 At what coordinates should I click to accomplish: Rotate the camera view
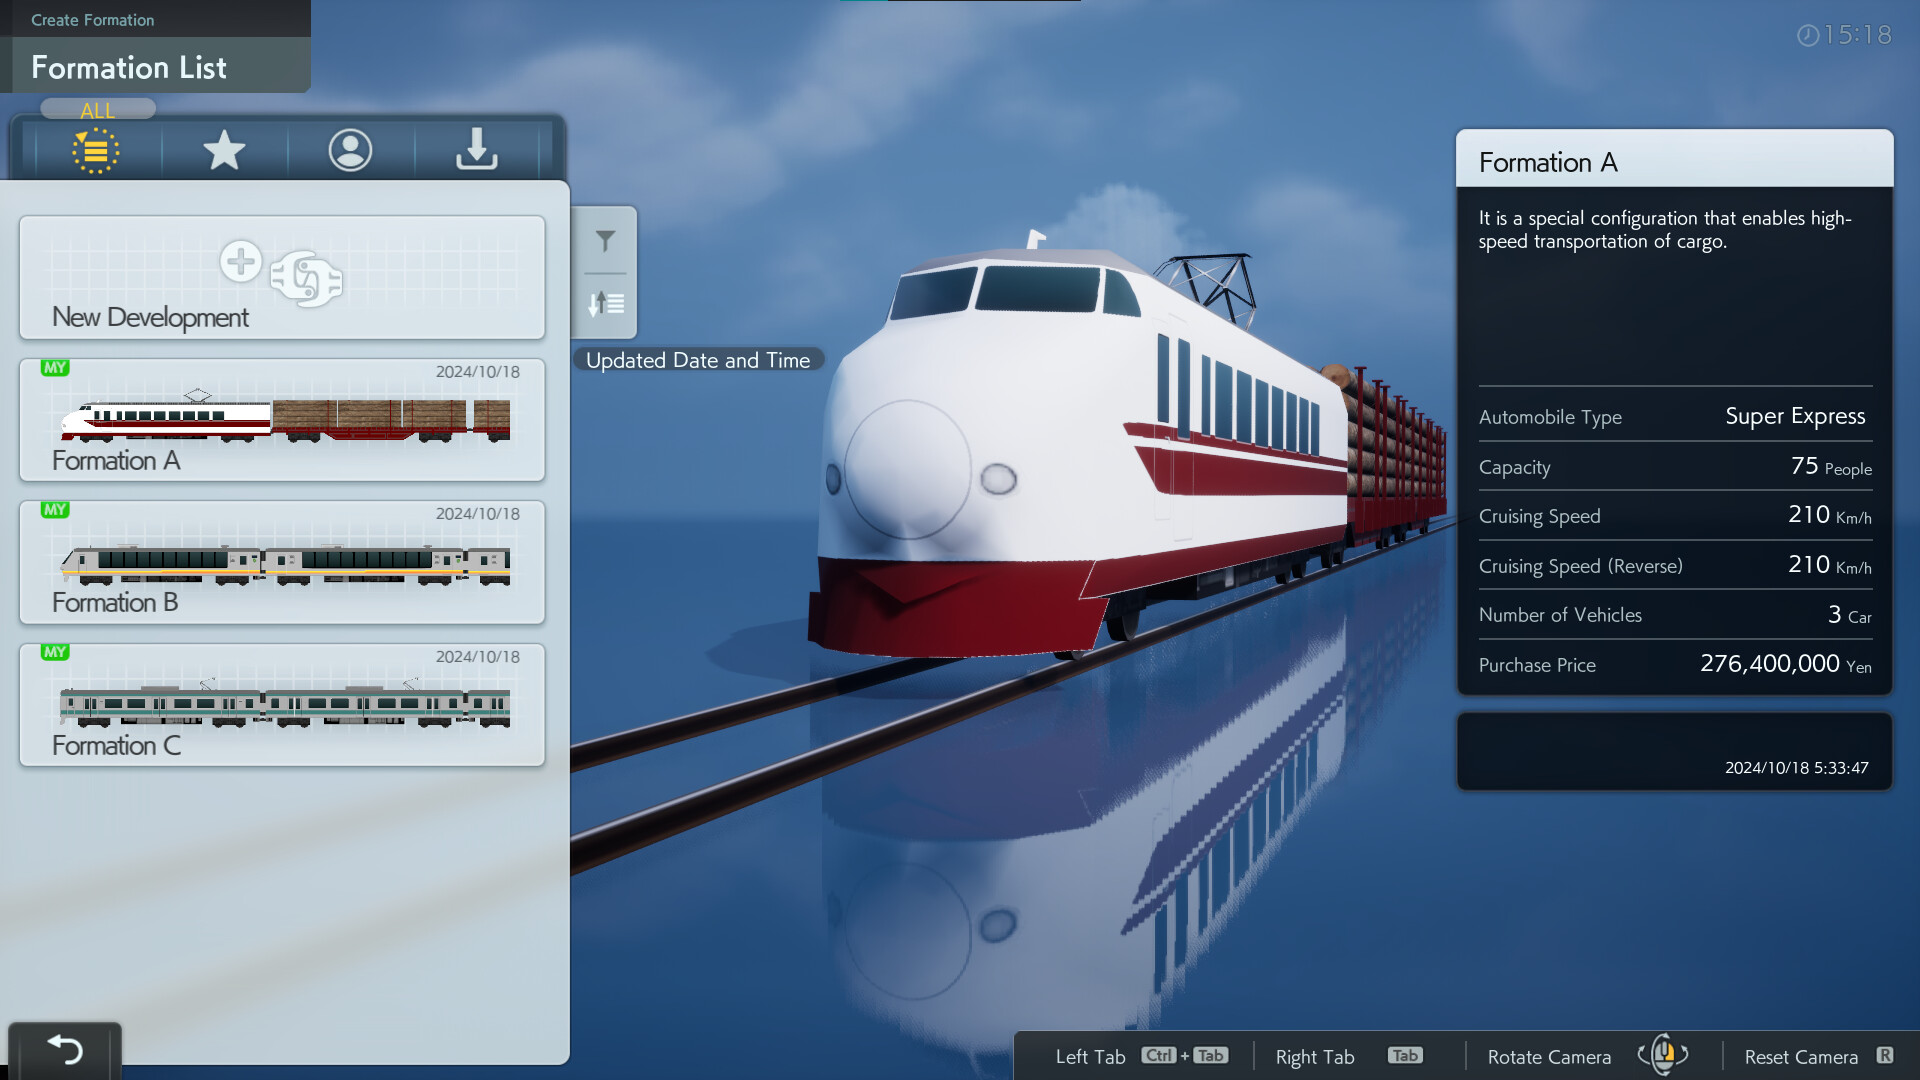click(x=1667, y=1055)
